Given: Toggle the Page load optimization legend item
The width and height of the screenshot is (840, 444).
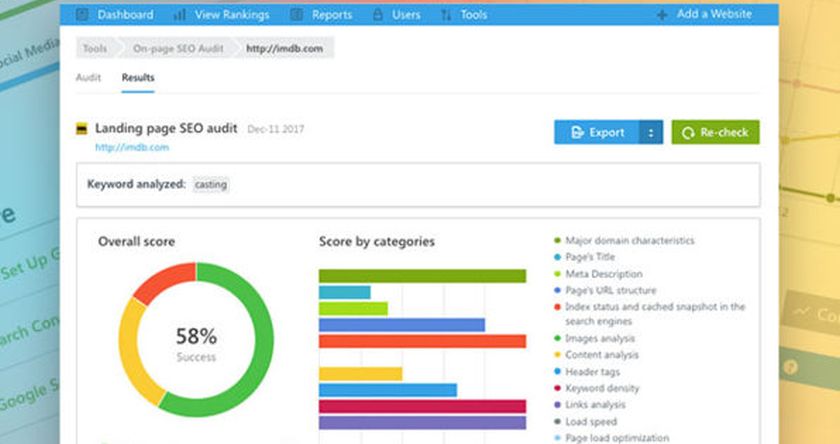Looking at the screenshot, I should [x=611, y=438].
